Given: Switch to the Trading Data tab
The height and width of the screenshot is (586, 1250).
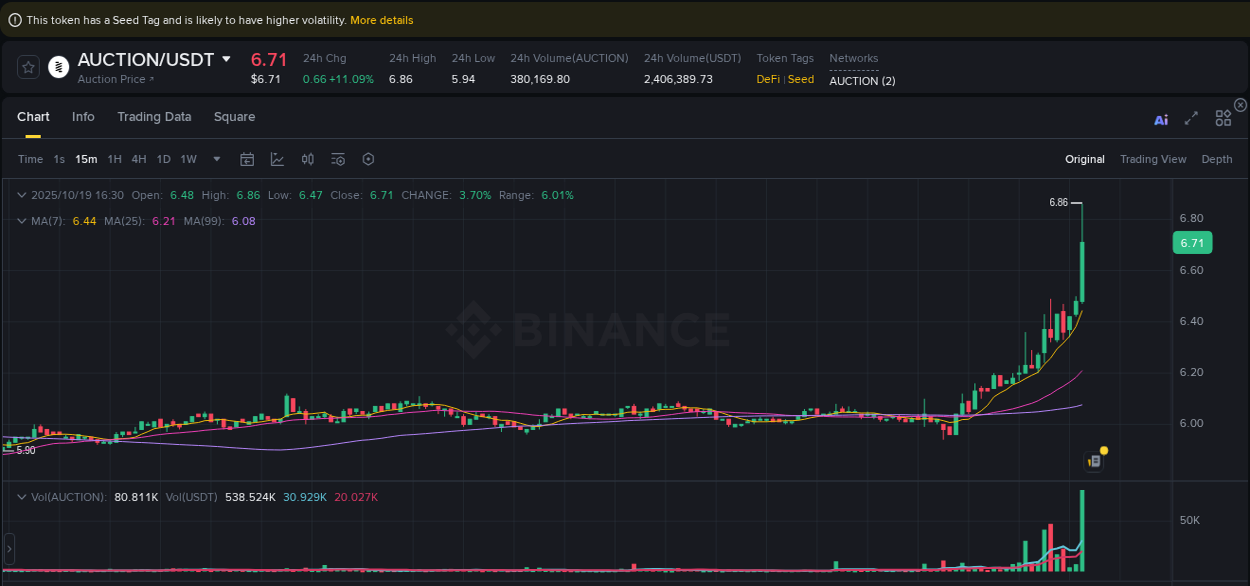Looking at the screenshot, I should click(x=154, y=117).
